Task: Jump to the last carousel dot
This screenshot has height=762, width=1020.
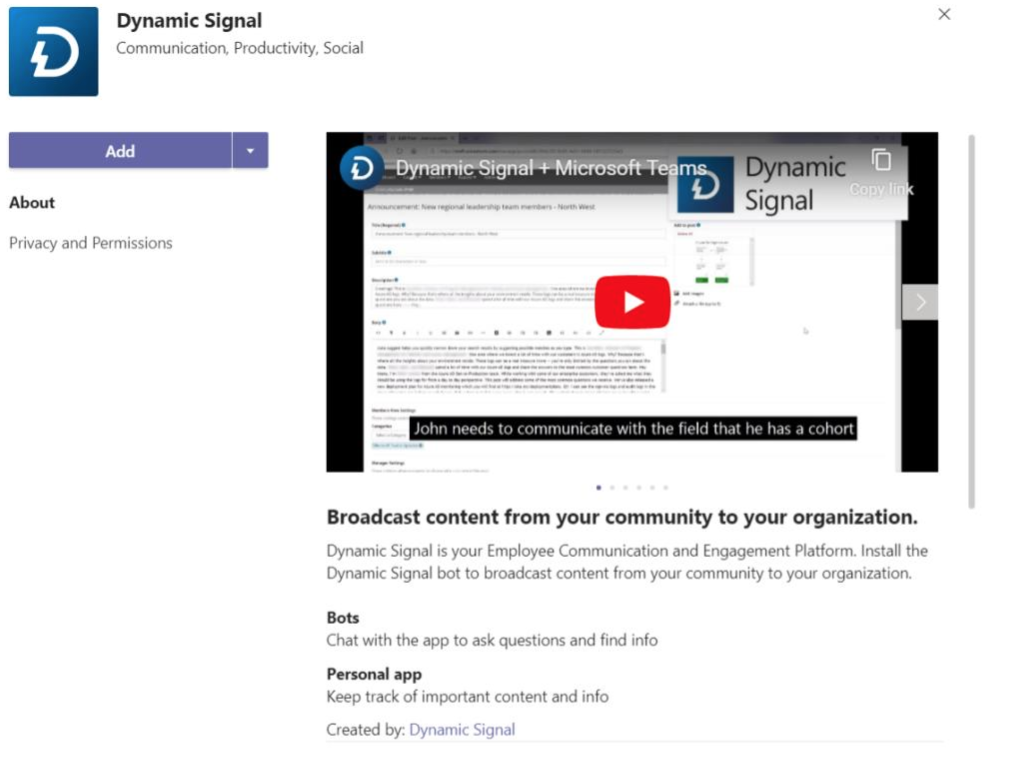Action: (665, 487)
